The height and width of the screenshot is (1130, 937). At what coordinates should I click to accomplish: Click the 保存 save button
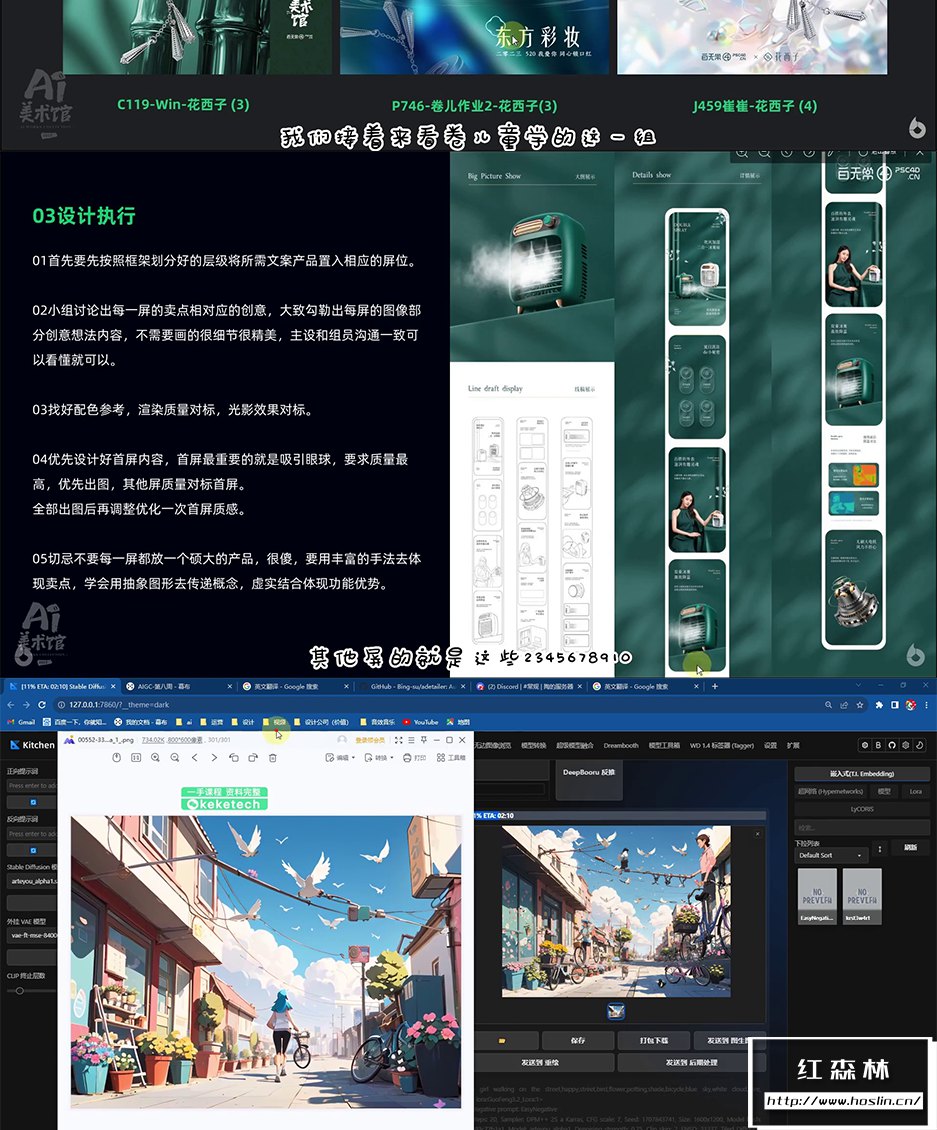pos(578,1041)
